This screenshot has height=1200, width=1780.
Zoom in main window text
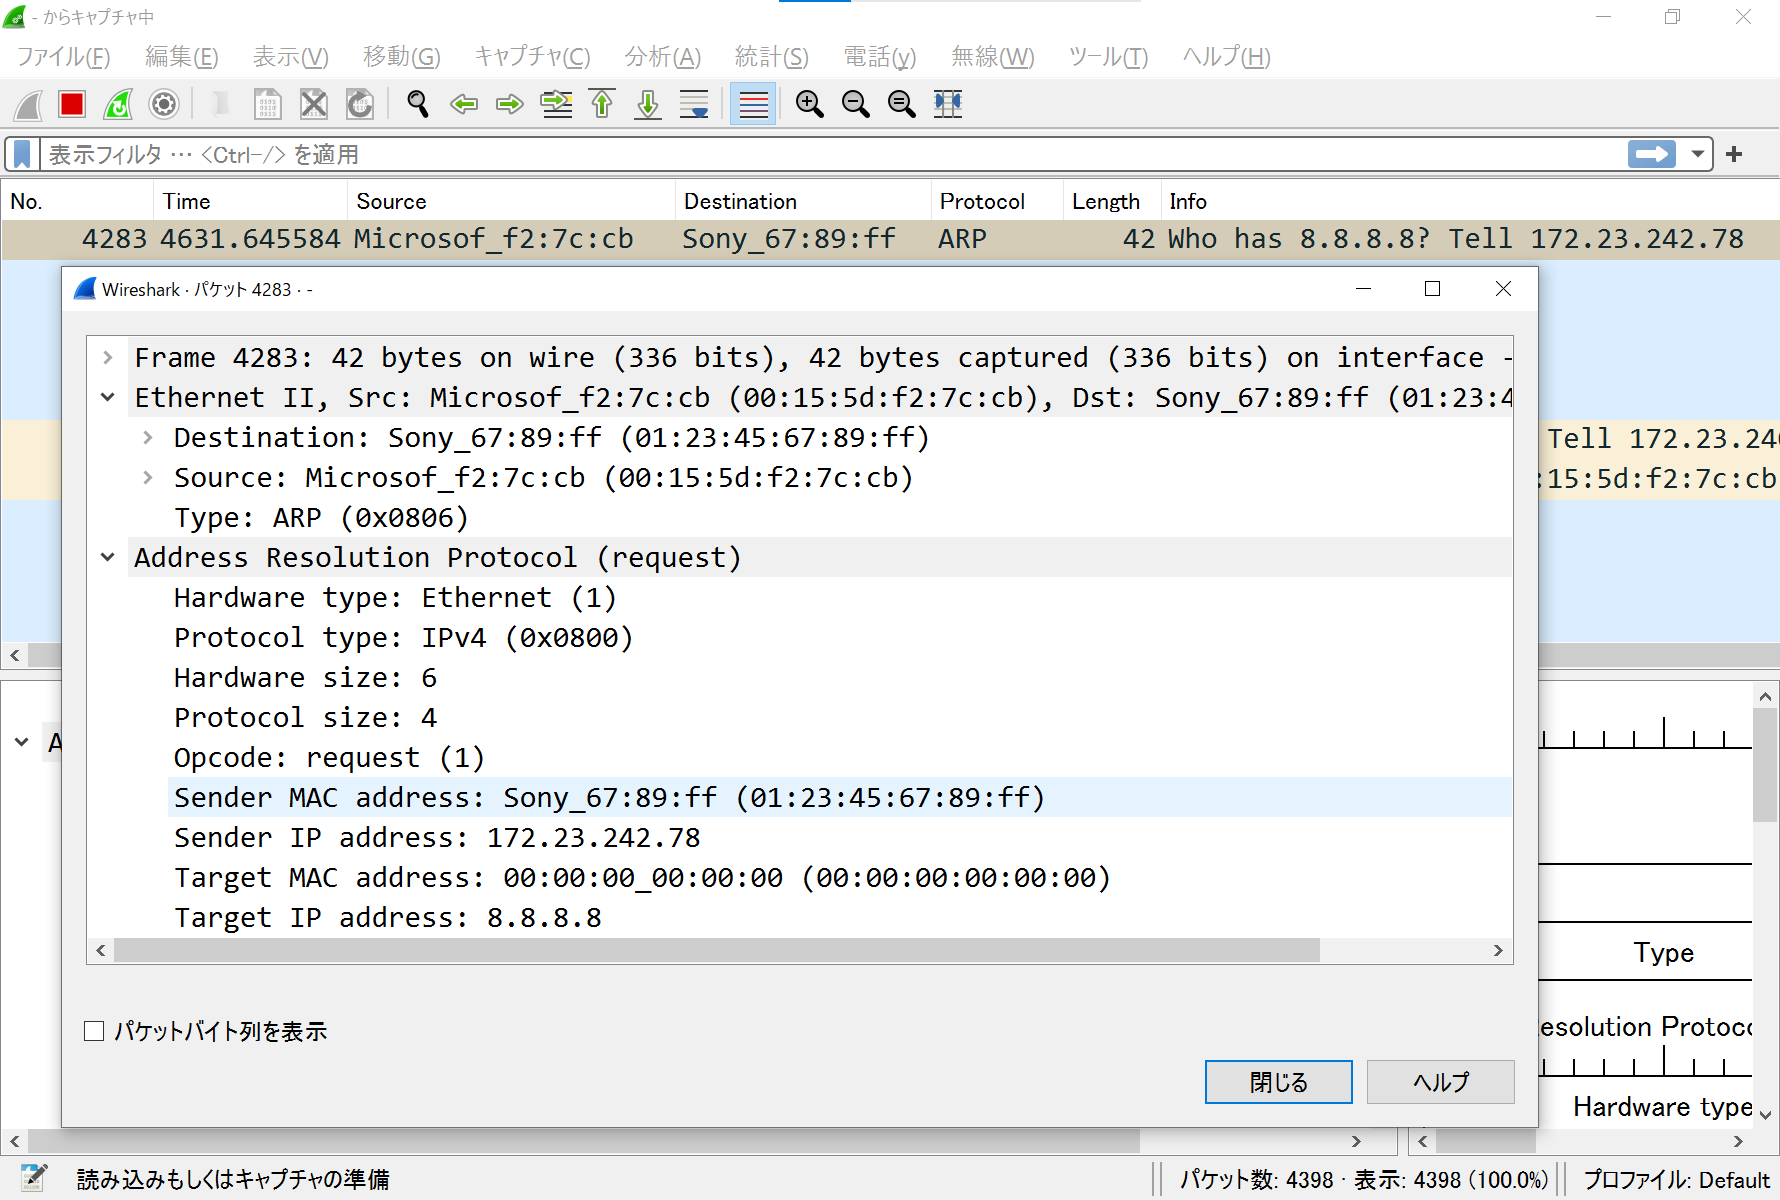pyautogui.click(x=809, y=104)
